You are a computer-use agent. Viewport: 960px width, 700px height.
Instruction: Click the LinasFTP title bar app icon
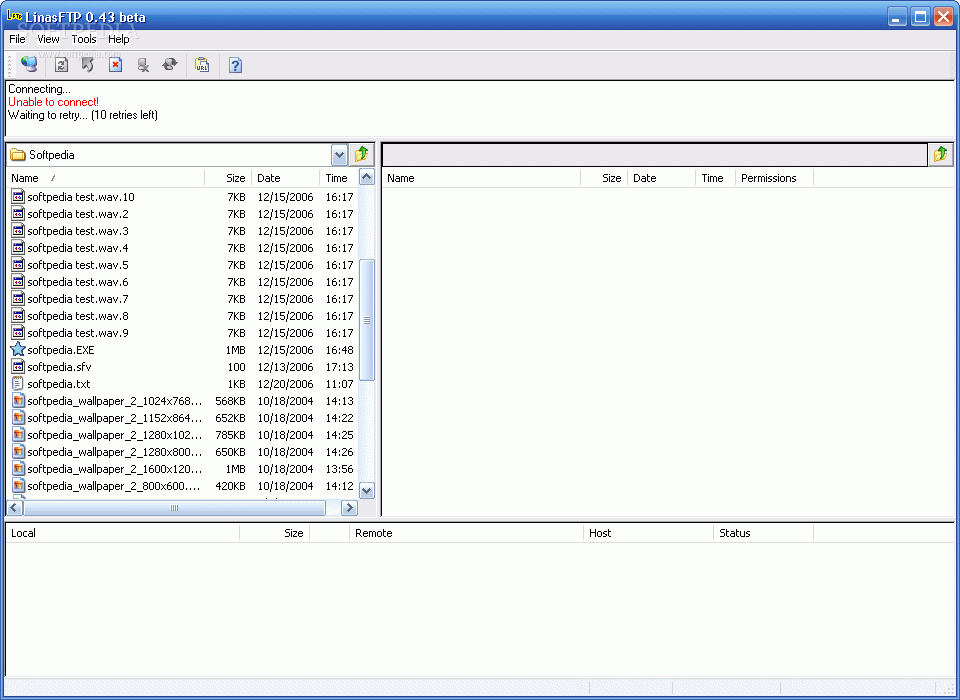(x=14, y=16)
